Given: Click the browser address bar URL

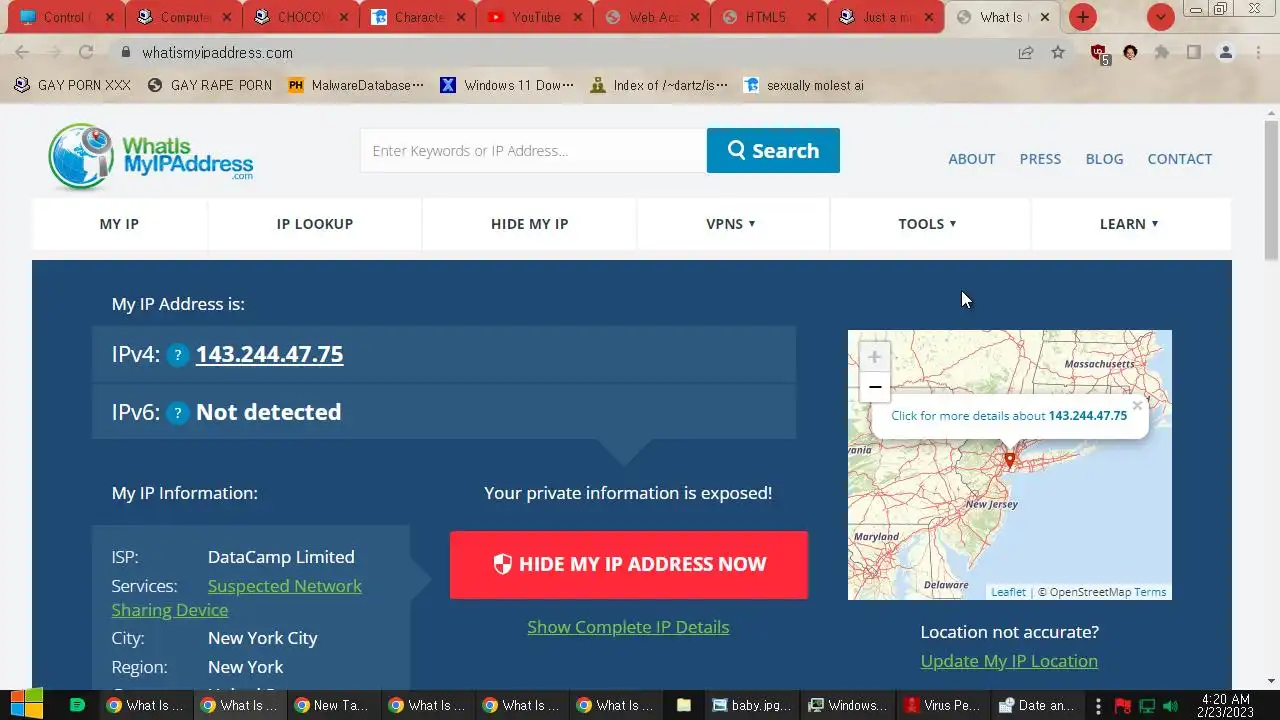Looking at the screenshot, I should [217, 53].
